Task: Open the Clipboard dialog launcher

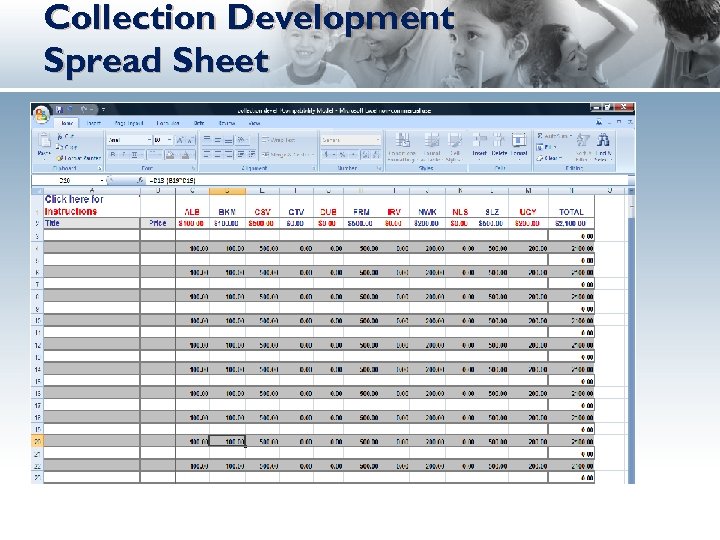Action: pyautogui.click(x=100, y=169)
